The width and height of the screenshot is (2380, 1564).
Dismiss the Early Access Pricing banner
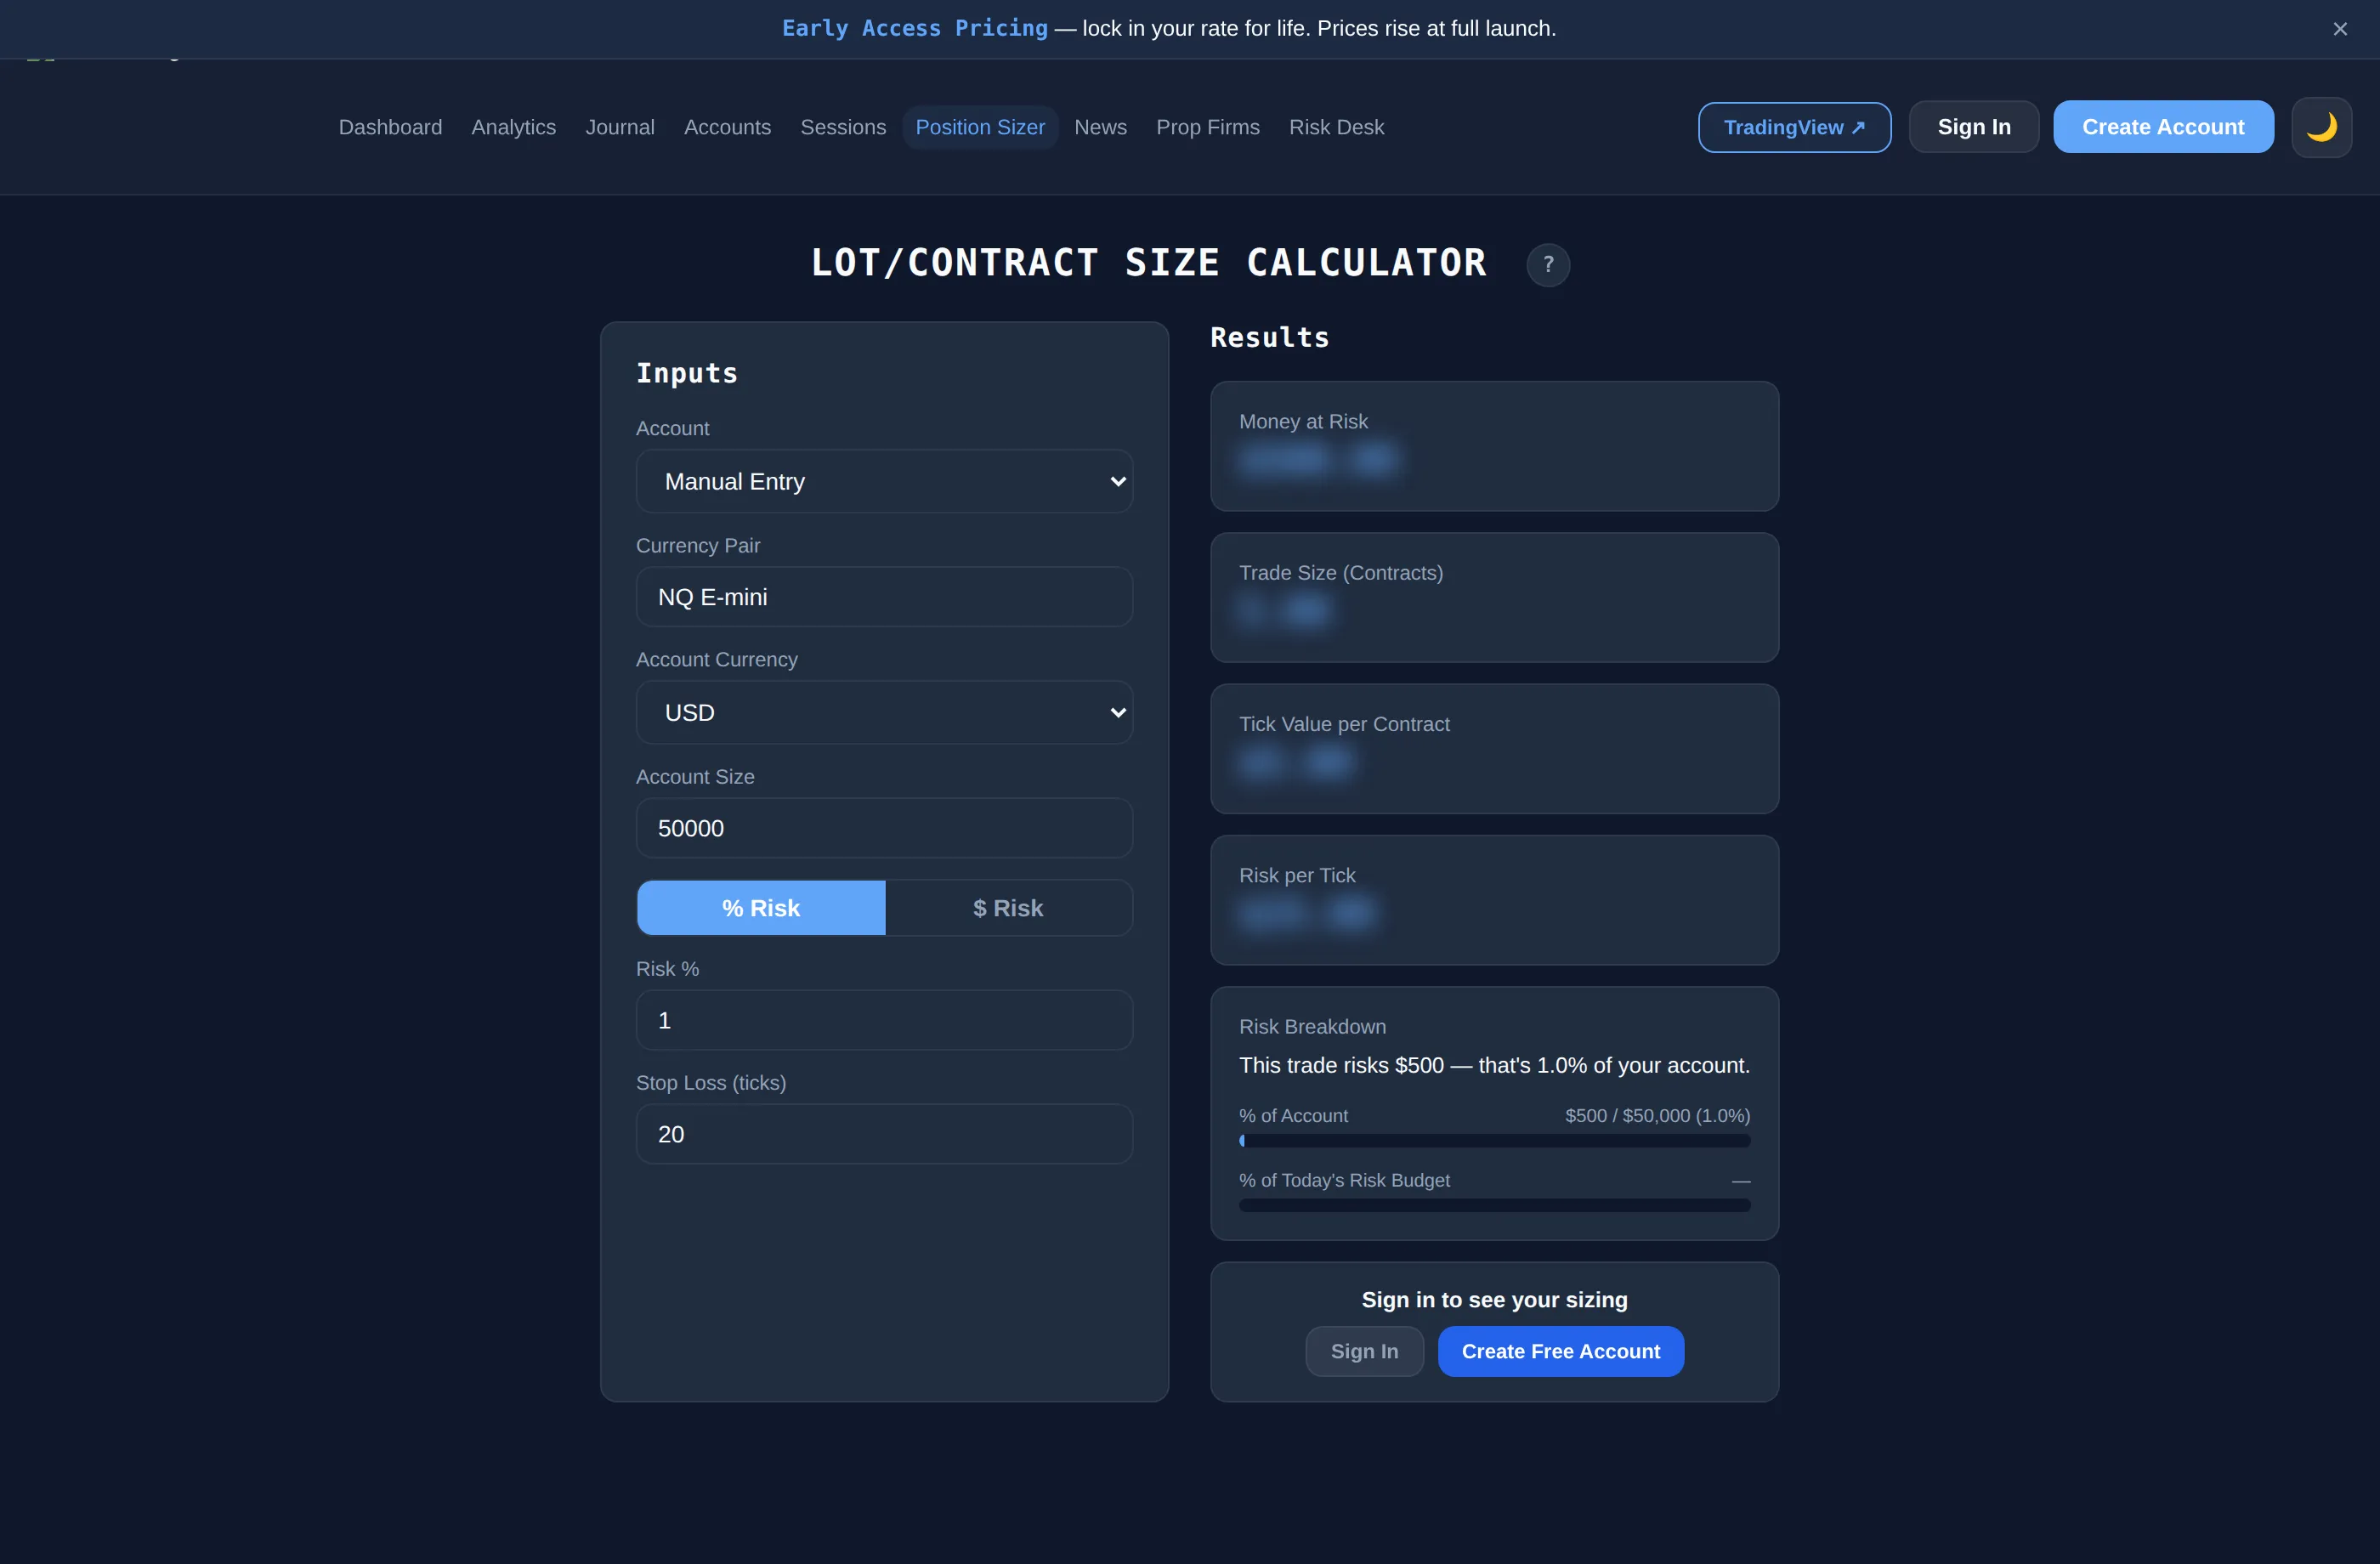click(2340, 29)
